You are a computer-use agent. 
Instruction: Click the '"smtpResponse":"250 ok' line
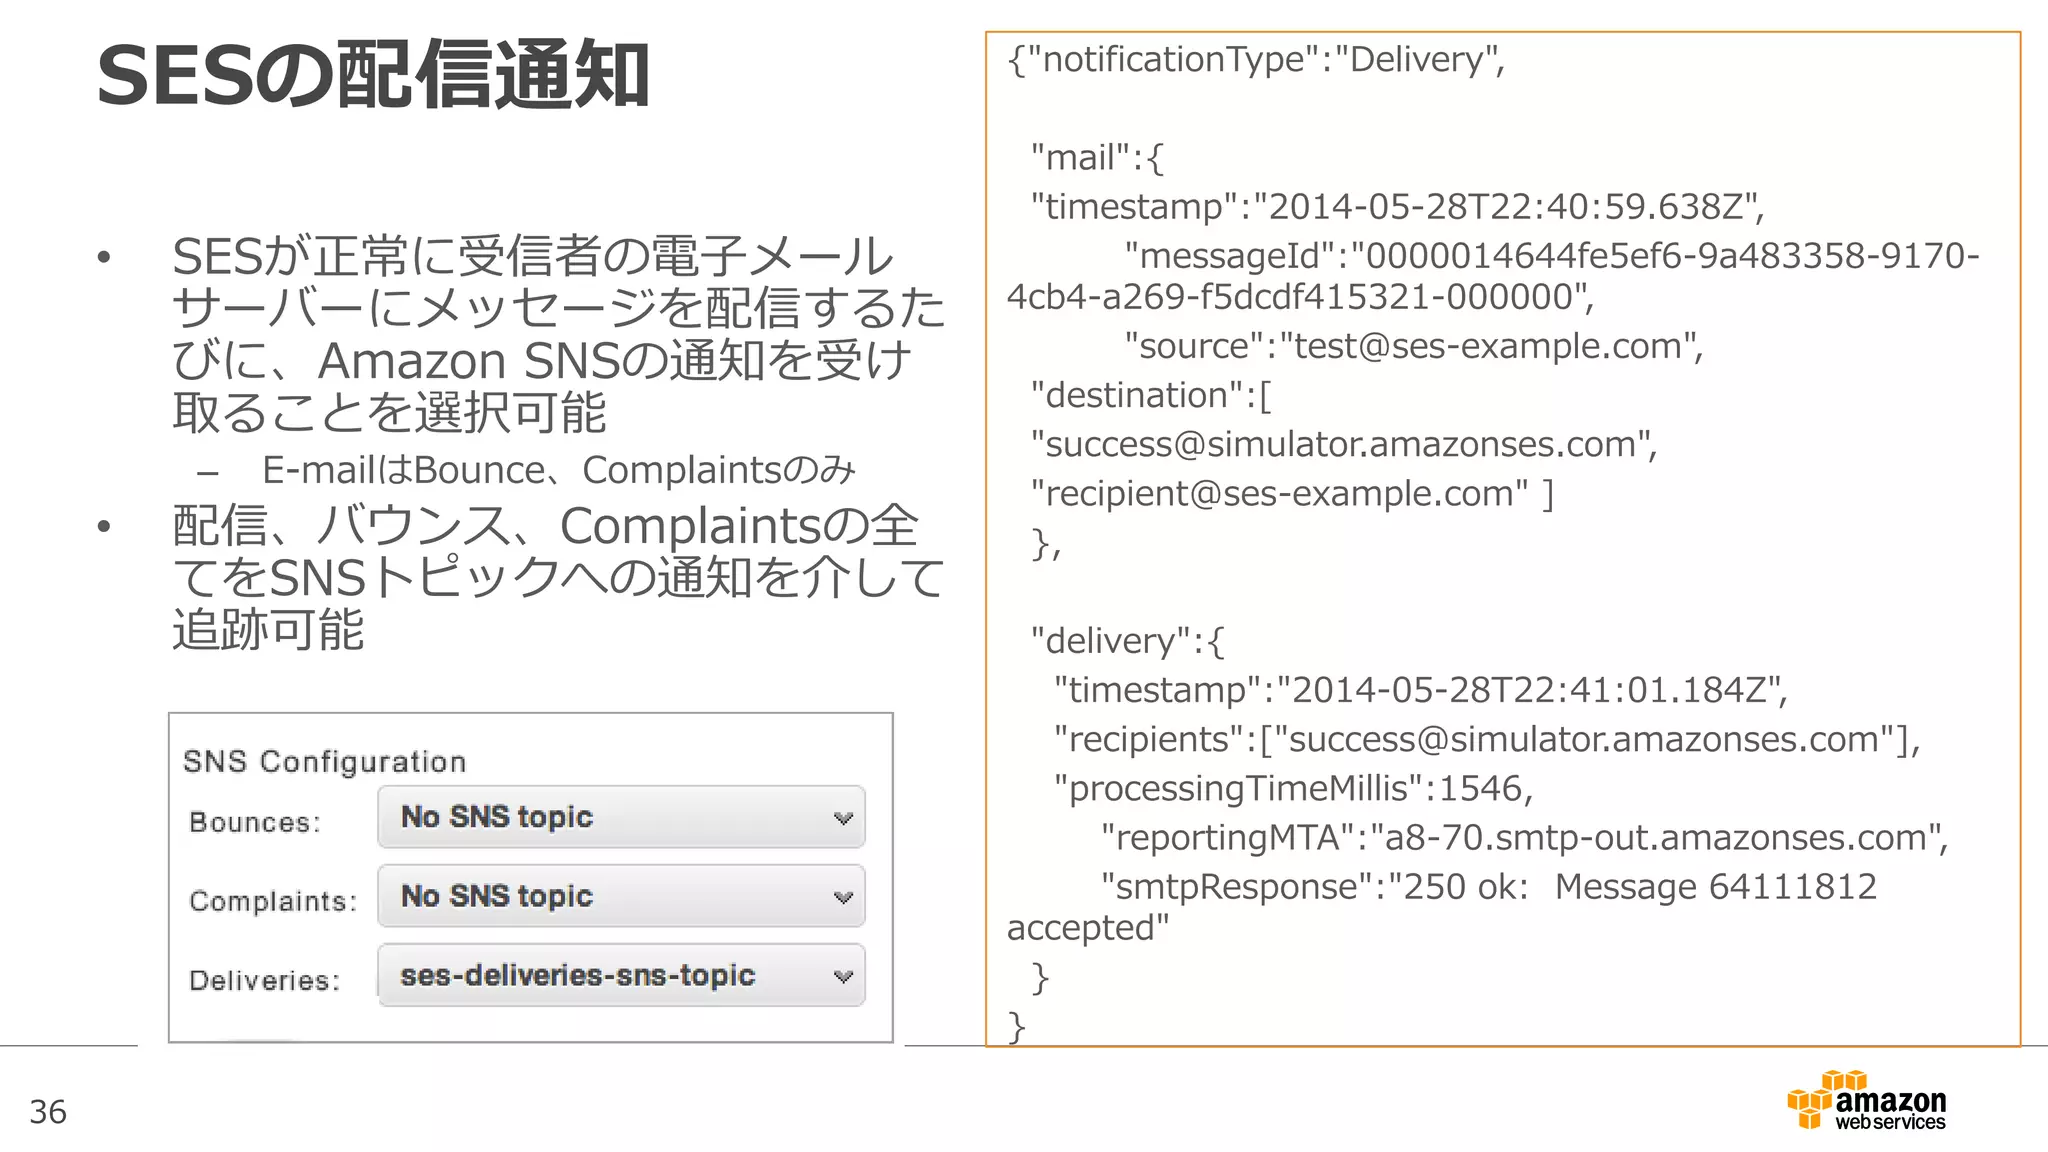tap(1442, 907)
